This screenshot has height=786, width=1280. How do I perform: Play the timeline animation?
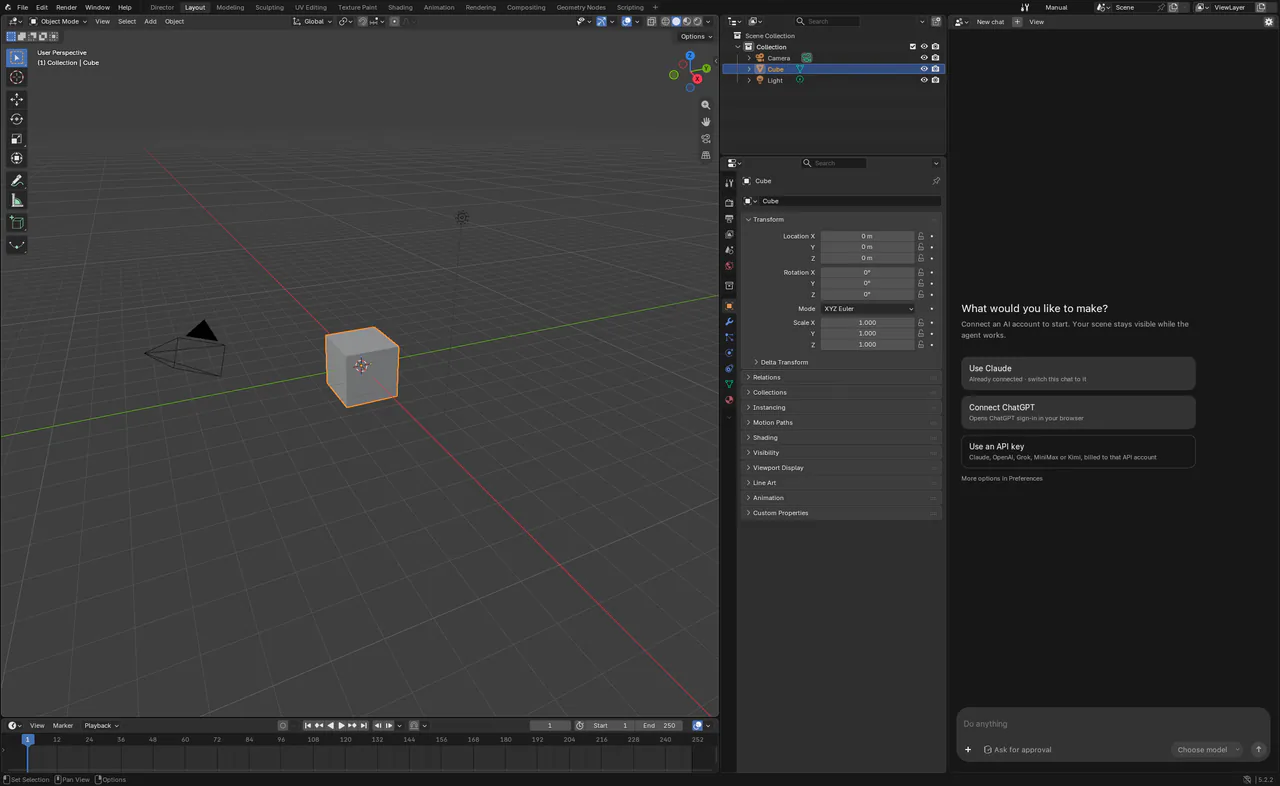341,726
